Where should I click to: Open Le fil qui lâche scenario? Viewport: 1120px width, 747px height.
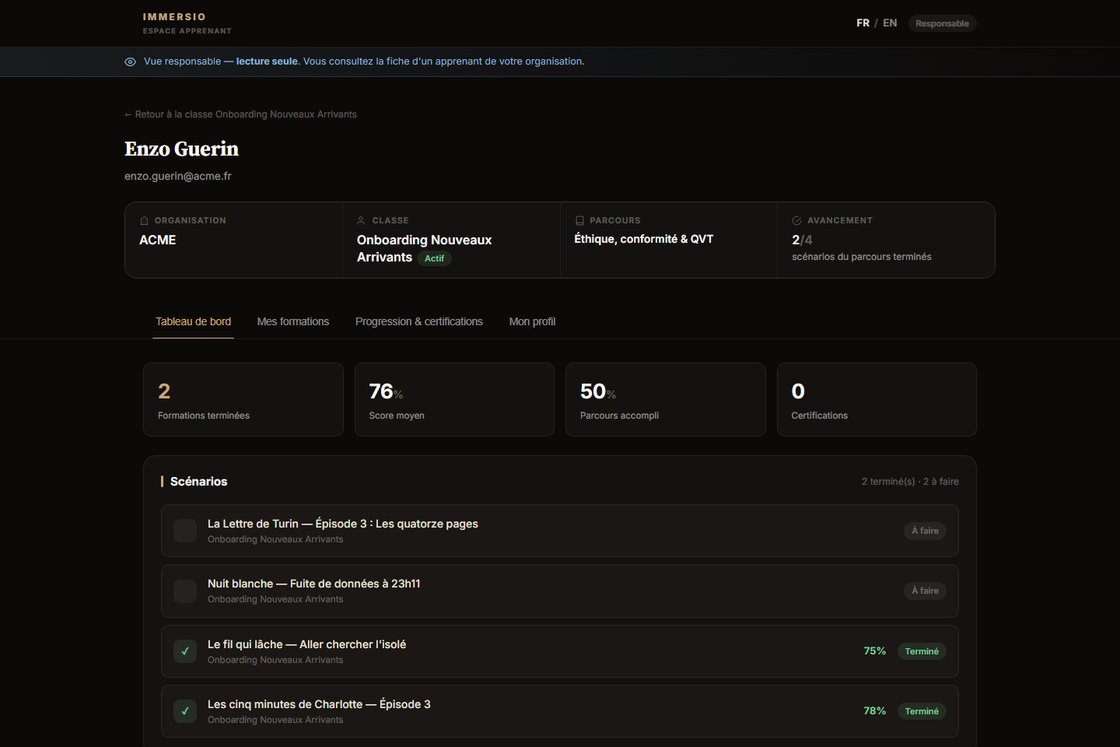click(560, 651)
